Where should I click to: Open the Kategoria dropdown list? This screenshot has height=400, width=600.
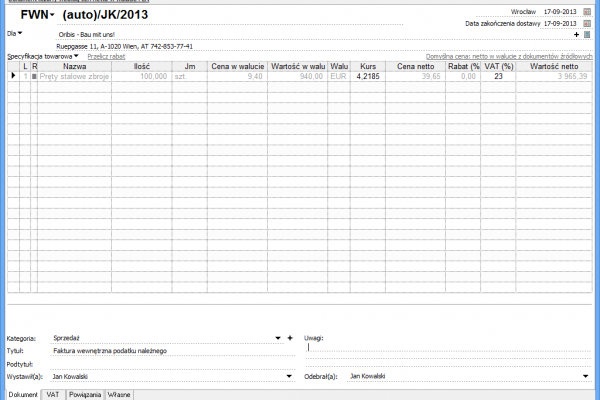point(277,338)
